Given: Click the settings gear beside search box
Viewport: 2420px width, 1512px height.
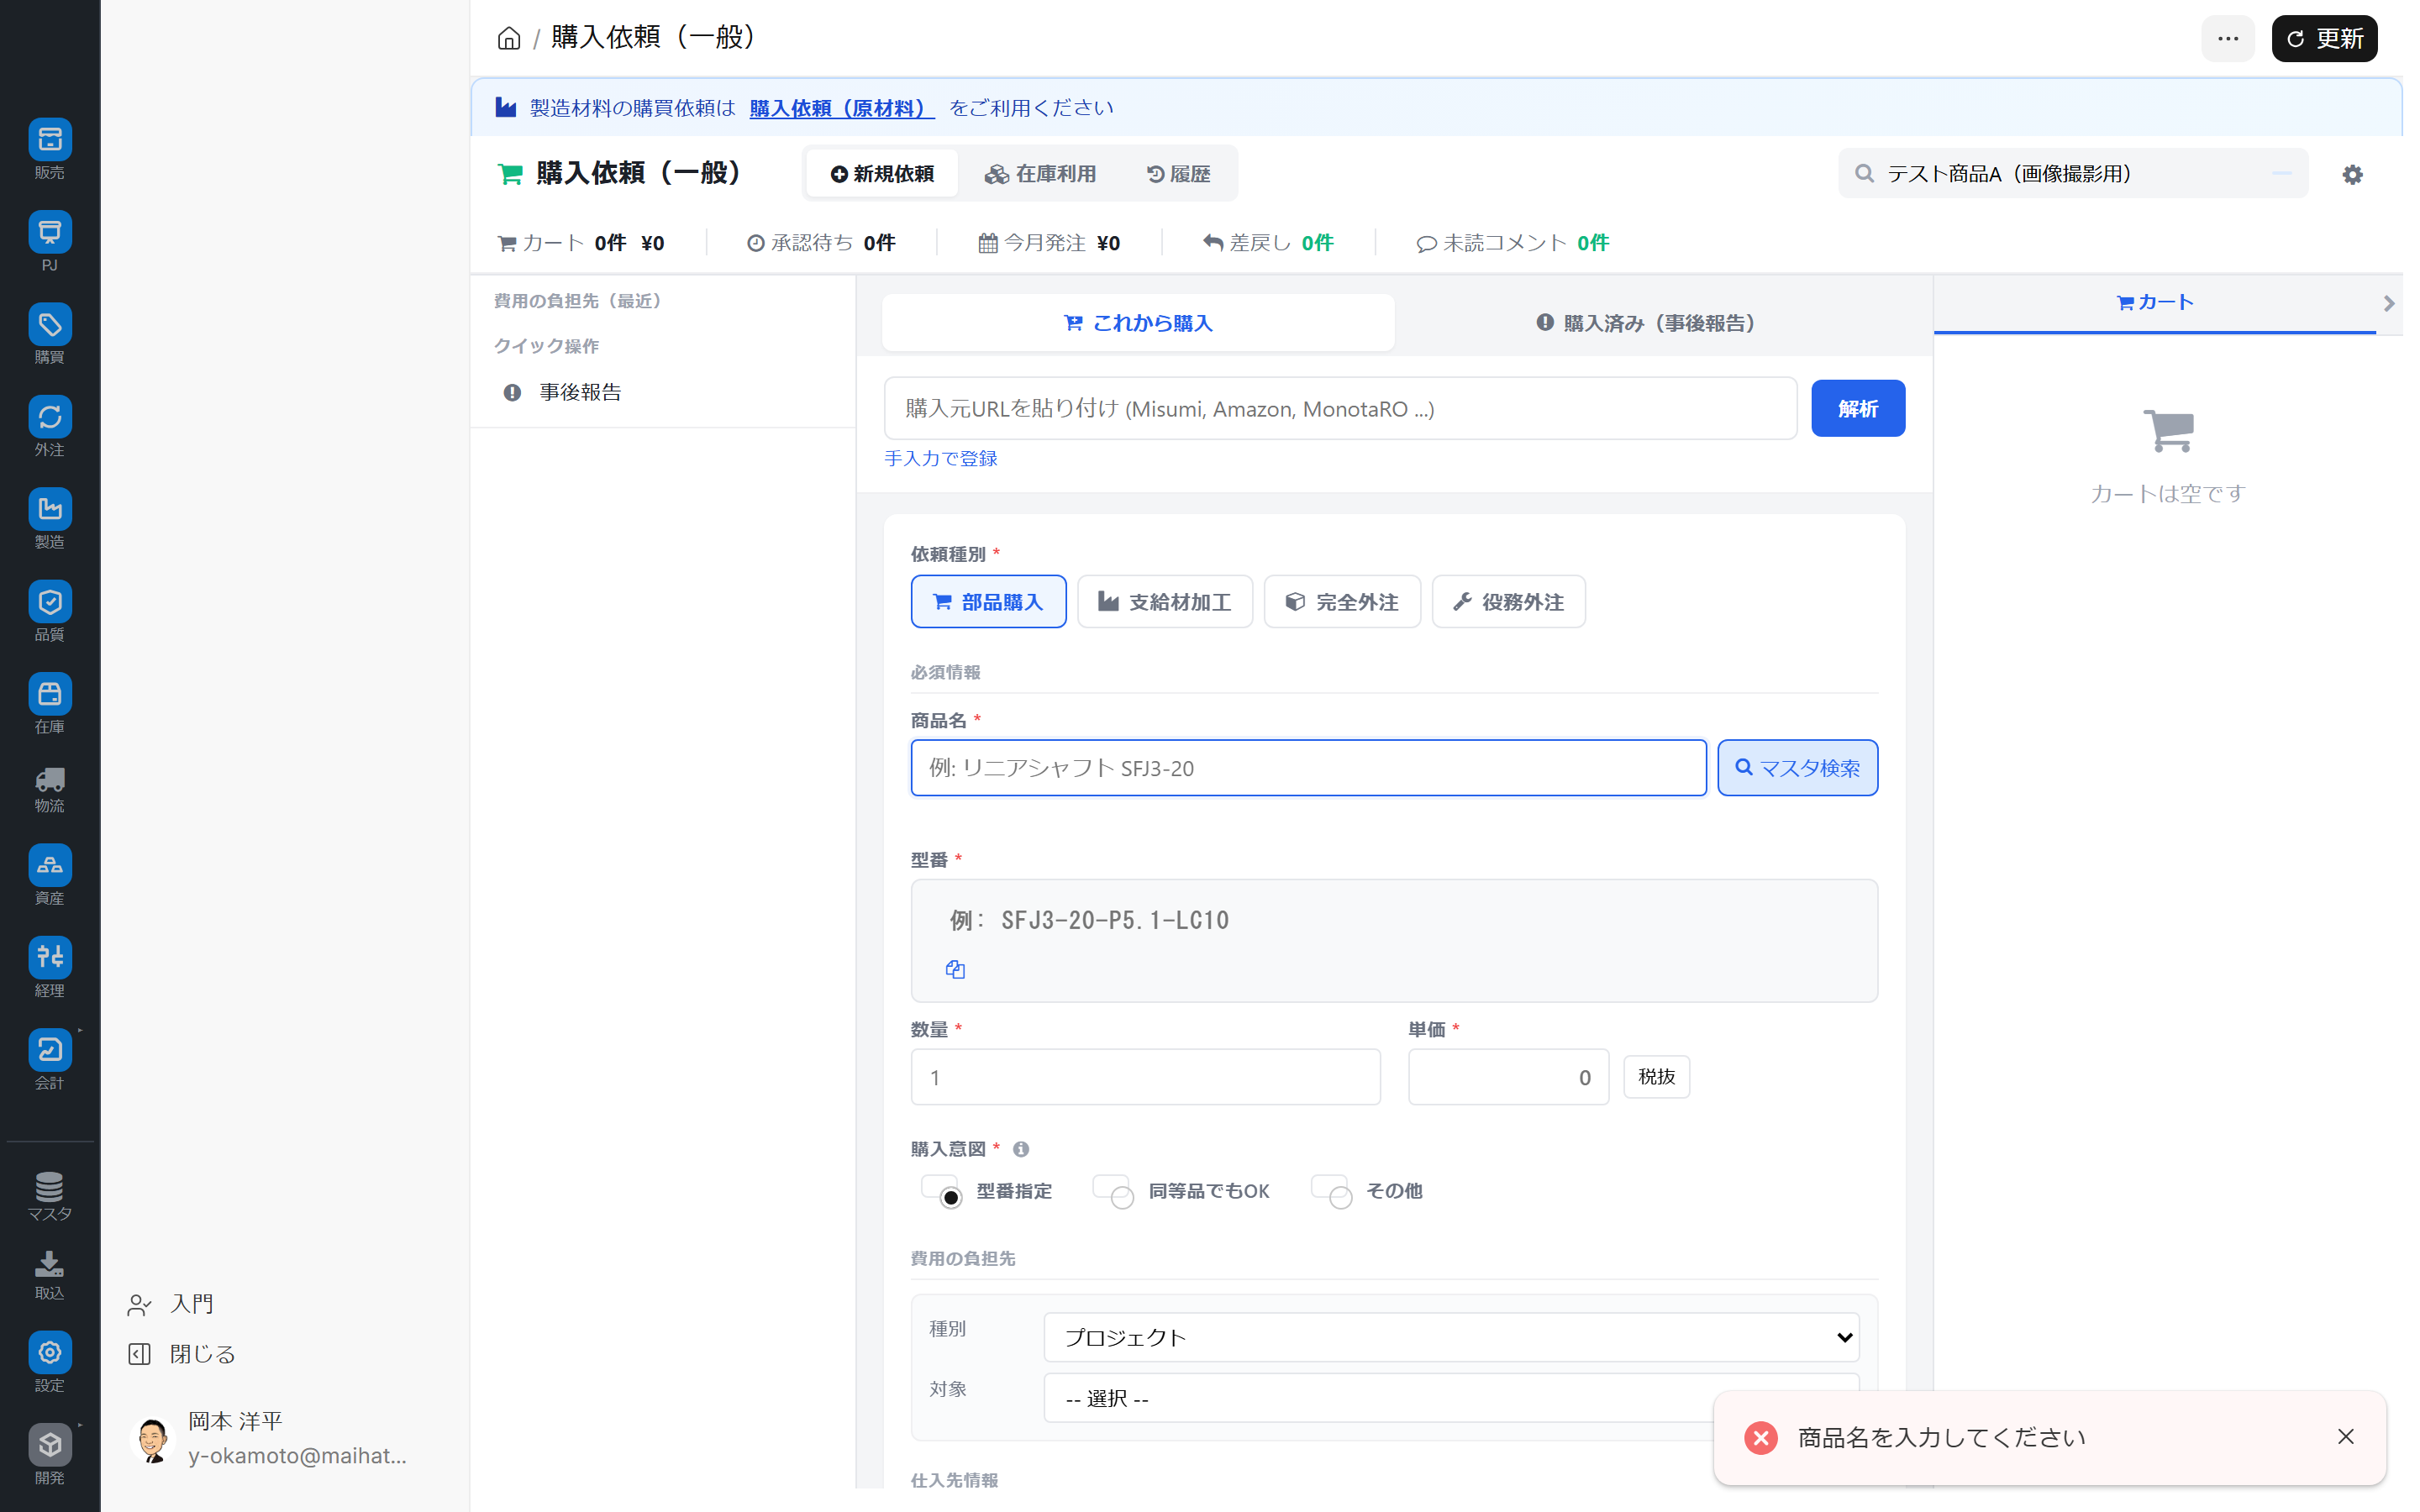Looking at the screenshot, I should (x=2352, y=174).
